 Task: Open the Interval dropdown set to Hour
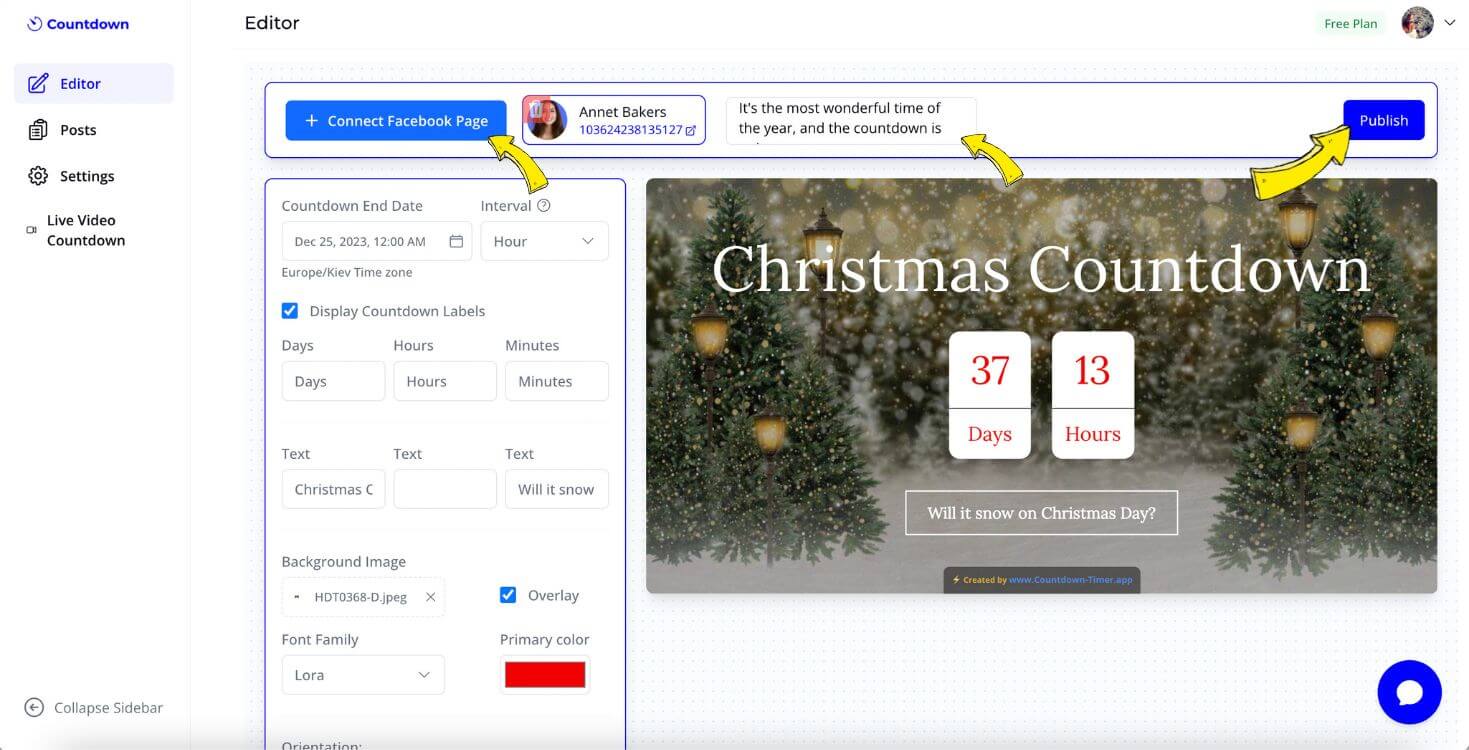click(544, 240)
